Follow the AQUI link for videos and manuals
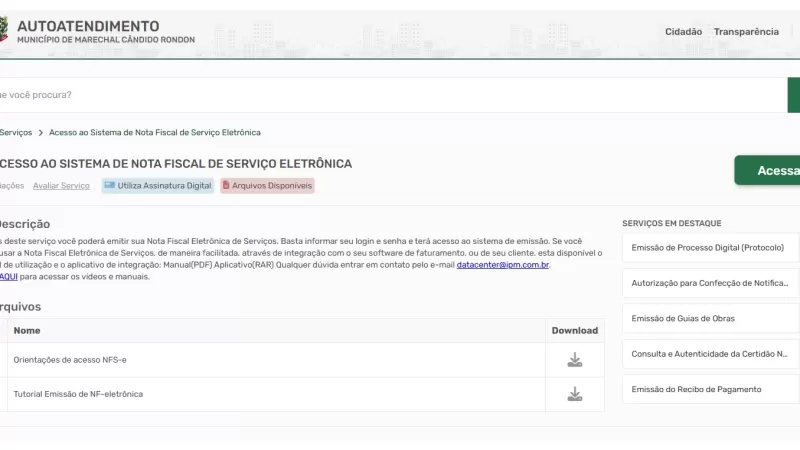 [8, 276]
